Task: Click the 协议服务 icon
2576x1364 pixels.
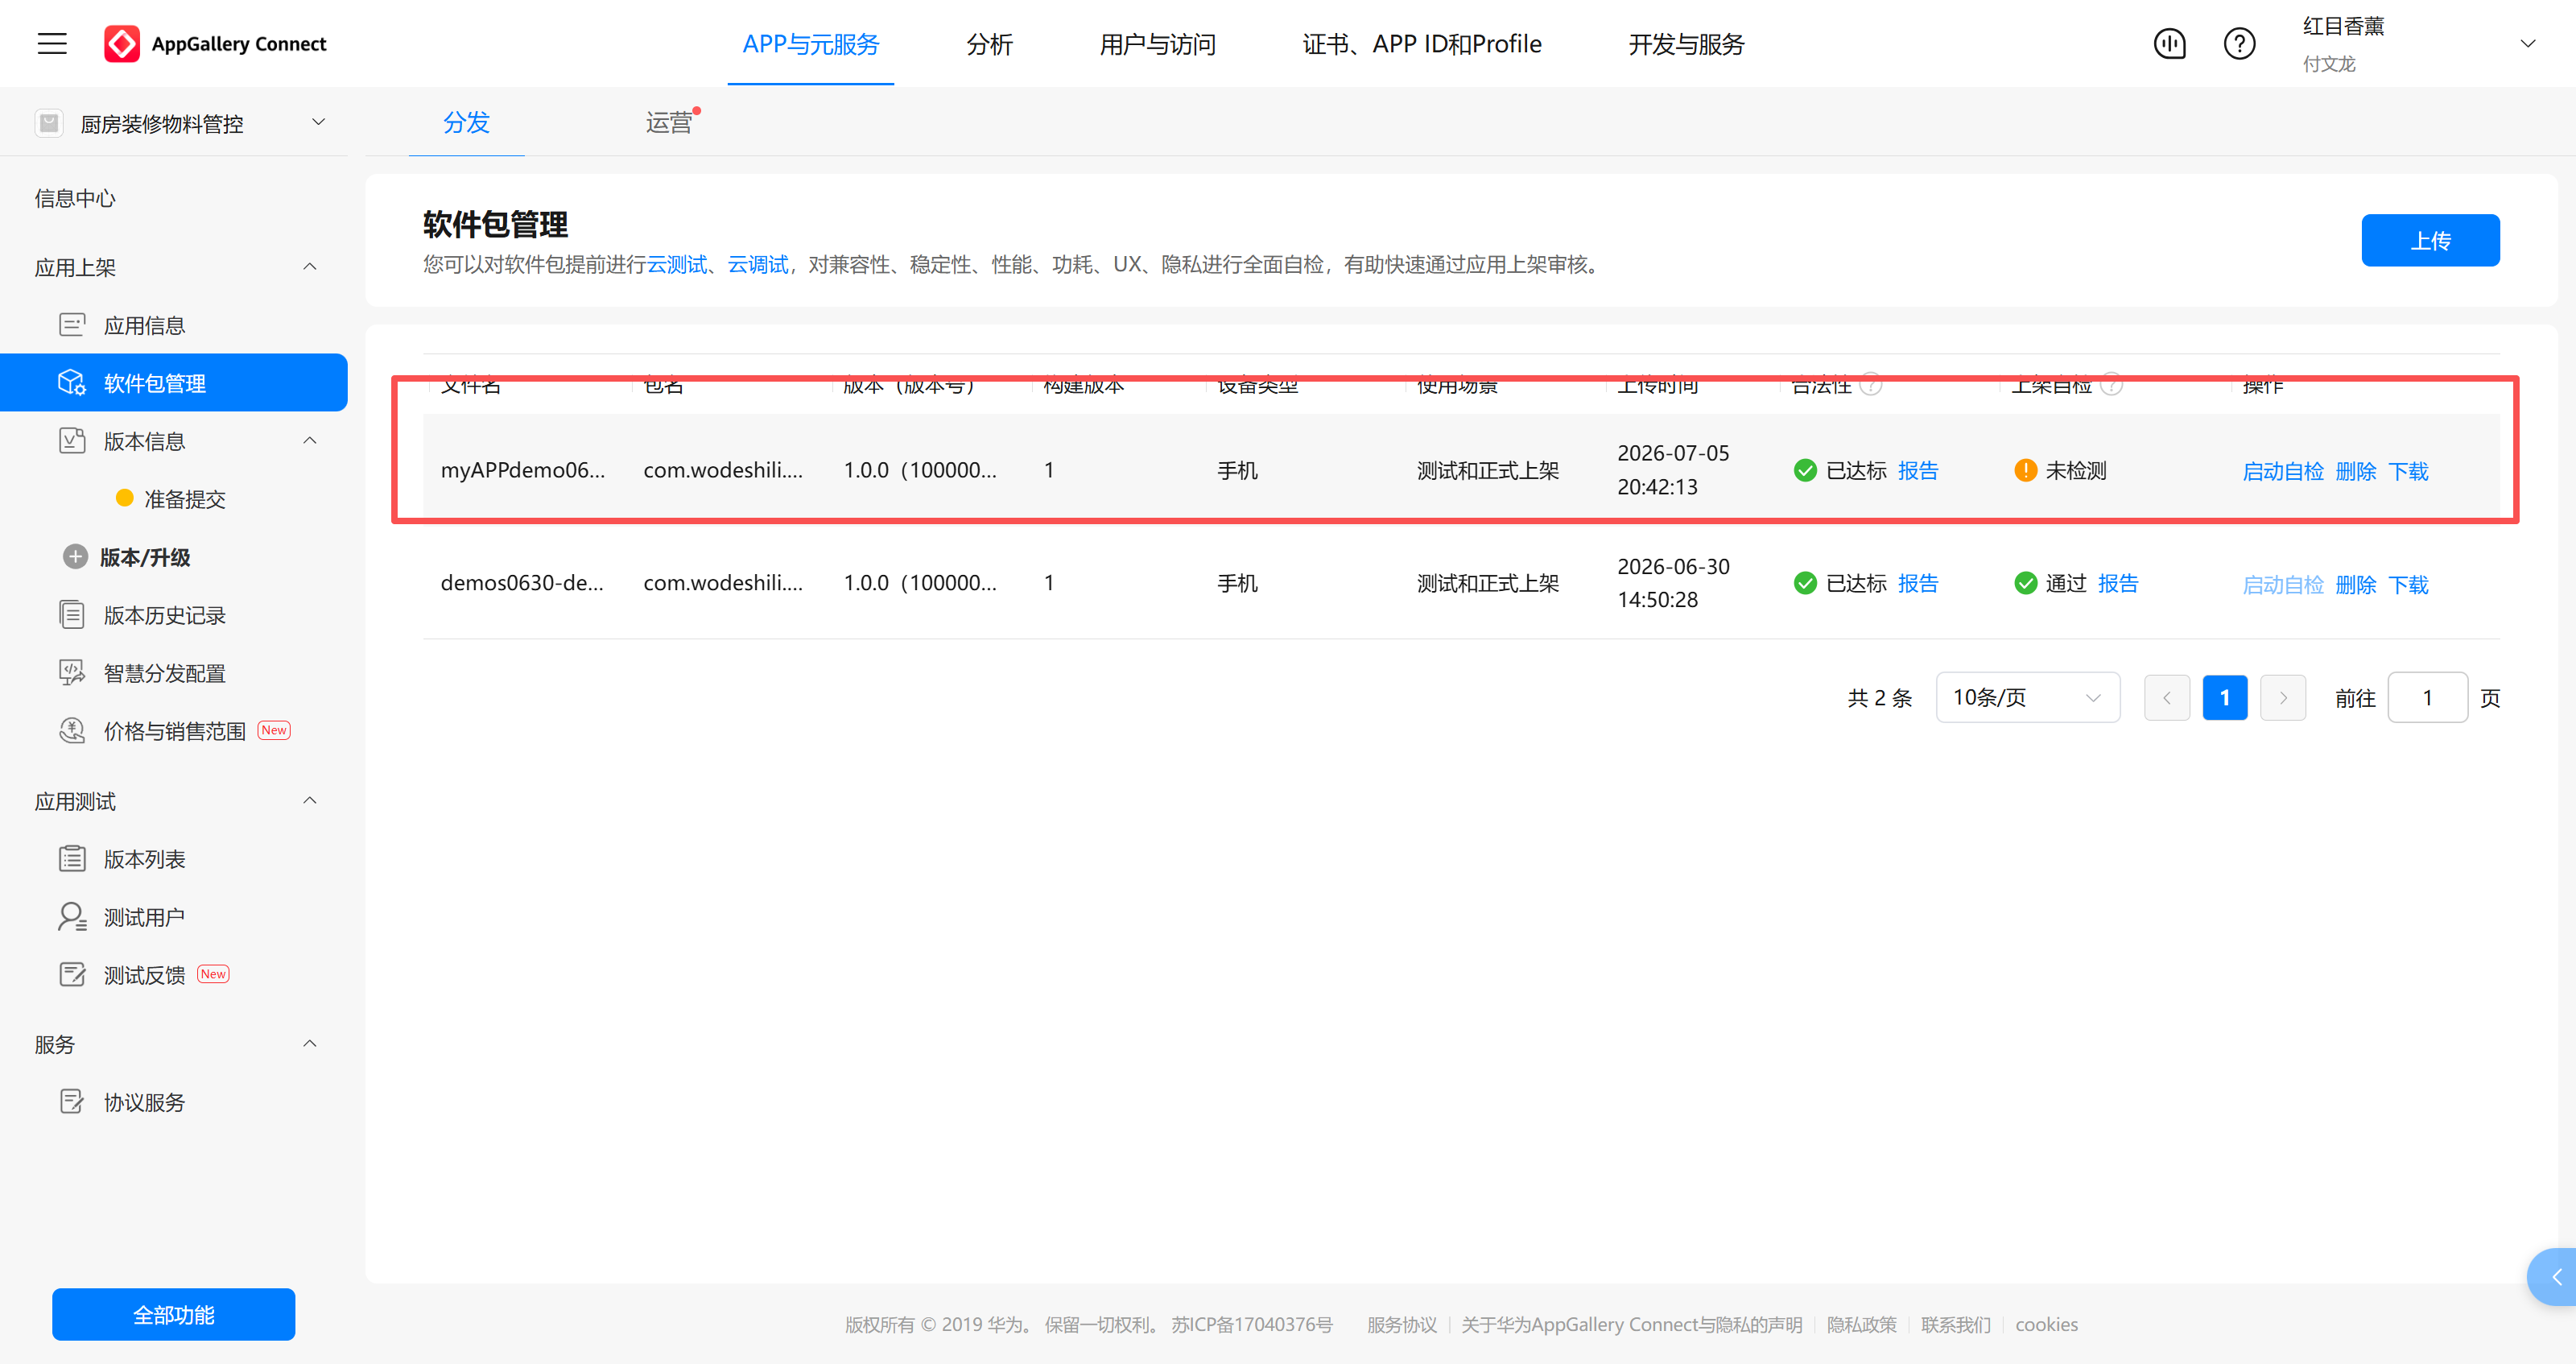Action: (72, 1102)
